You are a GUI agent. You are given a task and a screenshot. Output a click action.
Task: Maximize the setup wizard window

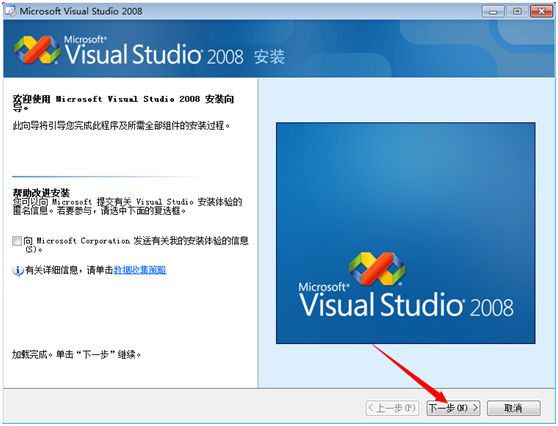click(517, 11)
